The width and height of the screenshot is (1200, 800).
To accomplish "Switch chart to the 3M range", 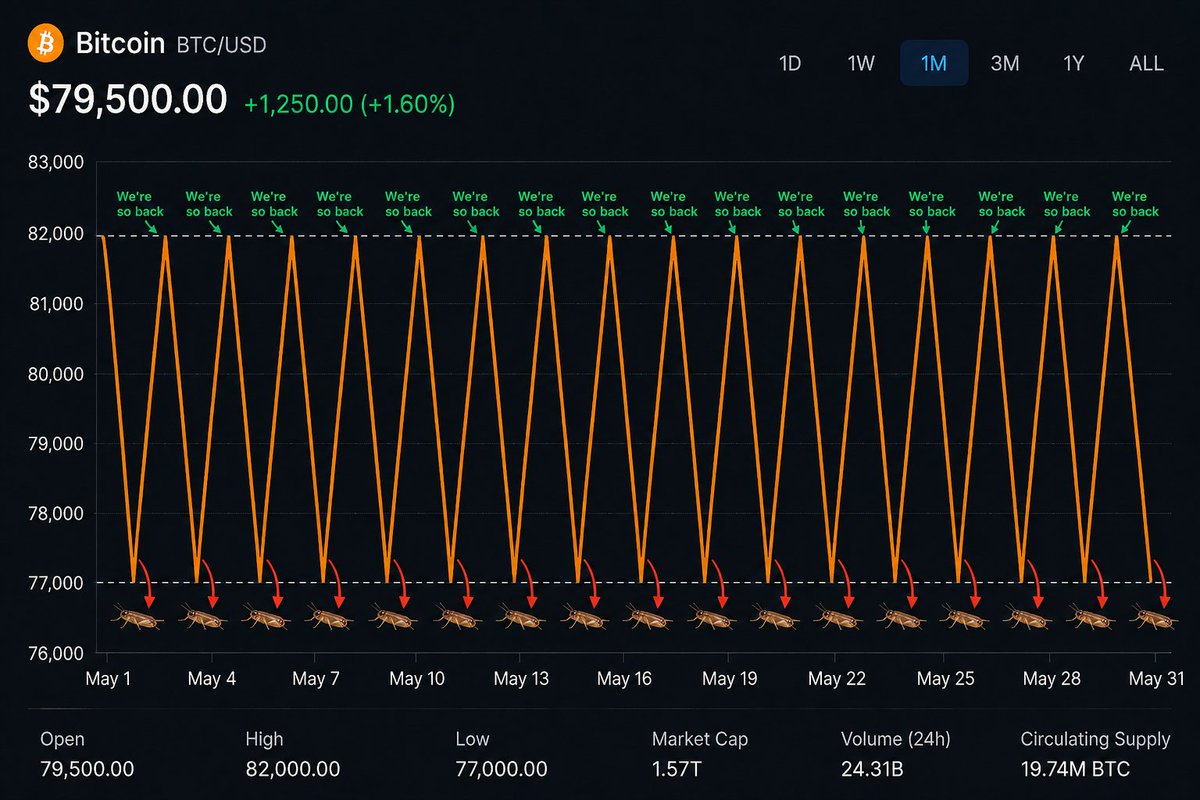I will tap(1004, 63).
